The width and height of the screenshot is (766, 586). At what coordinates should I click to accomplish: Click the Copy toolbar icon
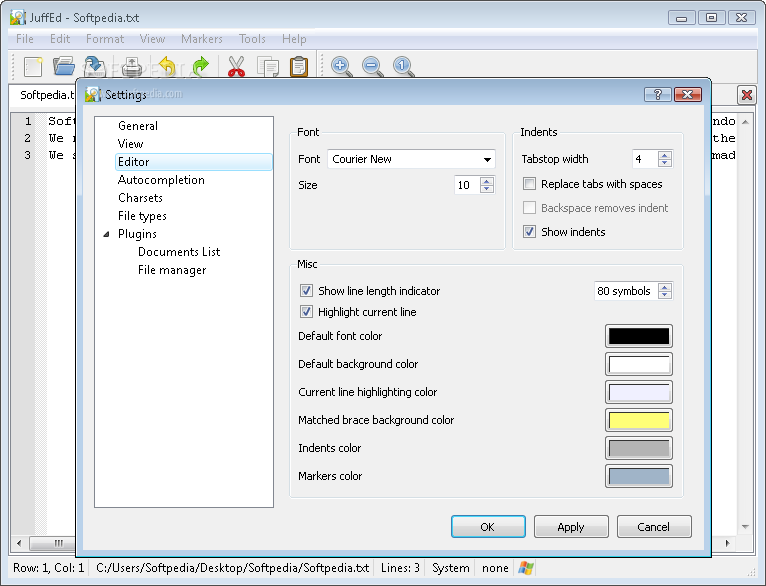tap(268, 67)
